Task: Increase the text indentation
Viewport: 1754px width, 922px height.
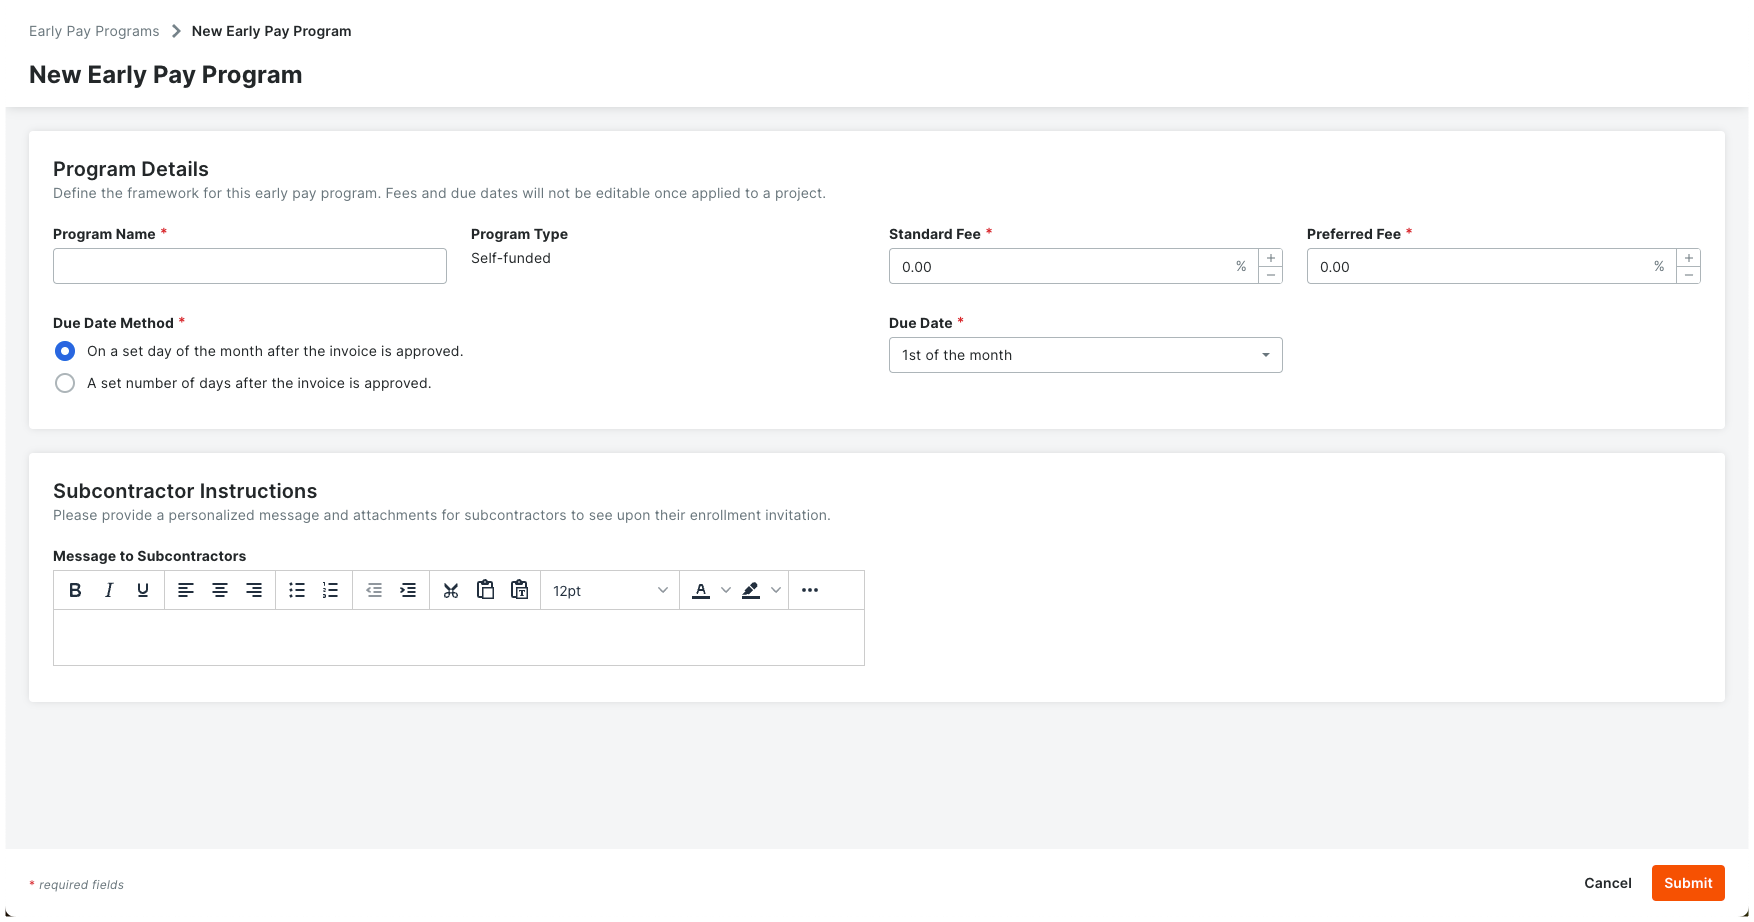Action: click(x=408, y=590)
